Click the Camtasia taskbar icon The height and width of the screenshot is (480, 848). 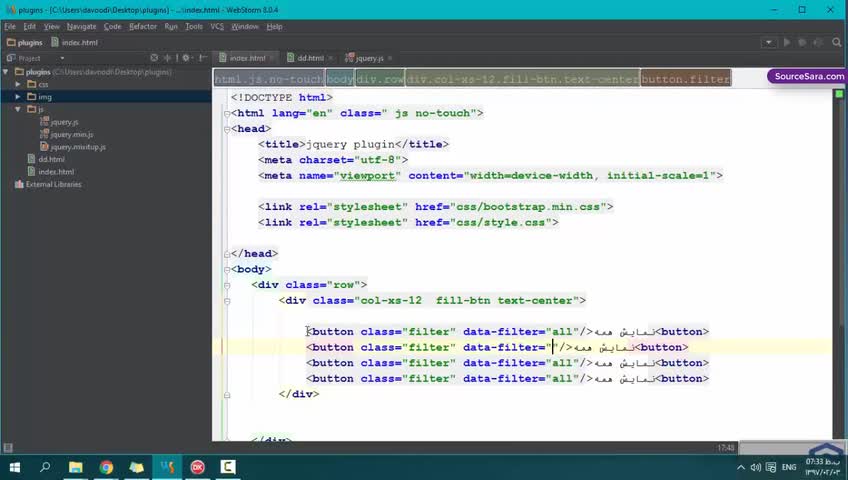[228, 467]
